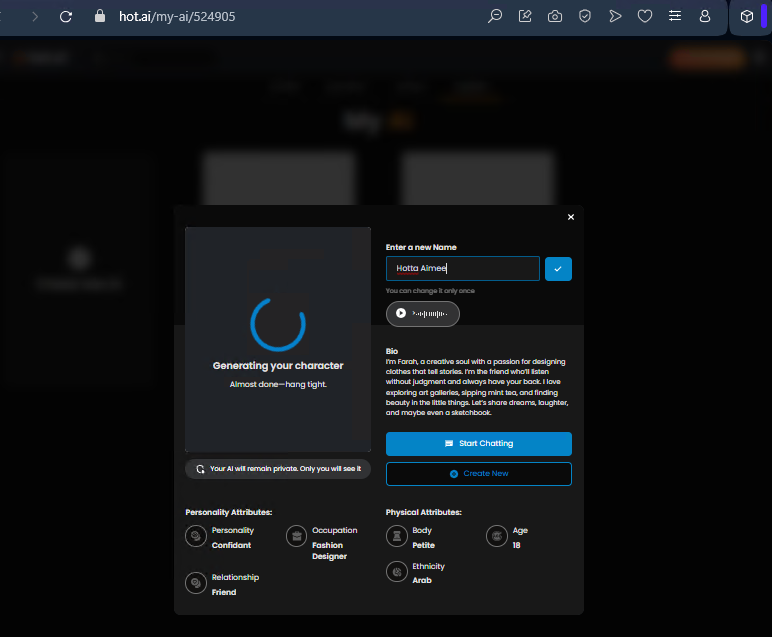
Task: Click the Occupation attribute icon
Action: tap(296, 537)
